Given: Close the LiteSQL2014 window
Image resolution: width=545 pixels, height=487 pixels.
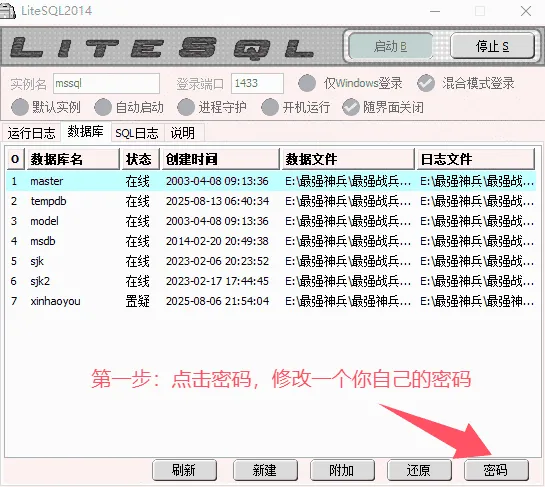Looking at the screenshot, I should (526, 11).
